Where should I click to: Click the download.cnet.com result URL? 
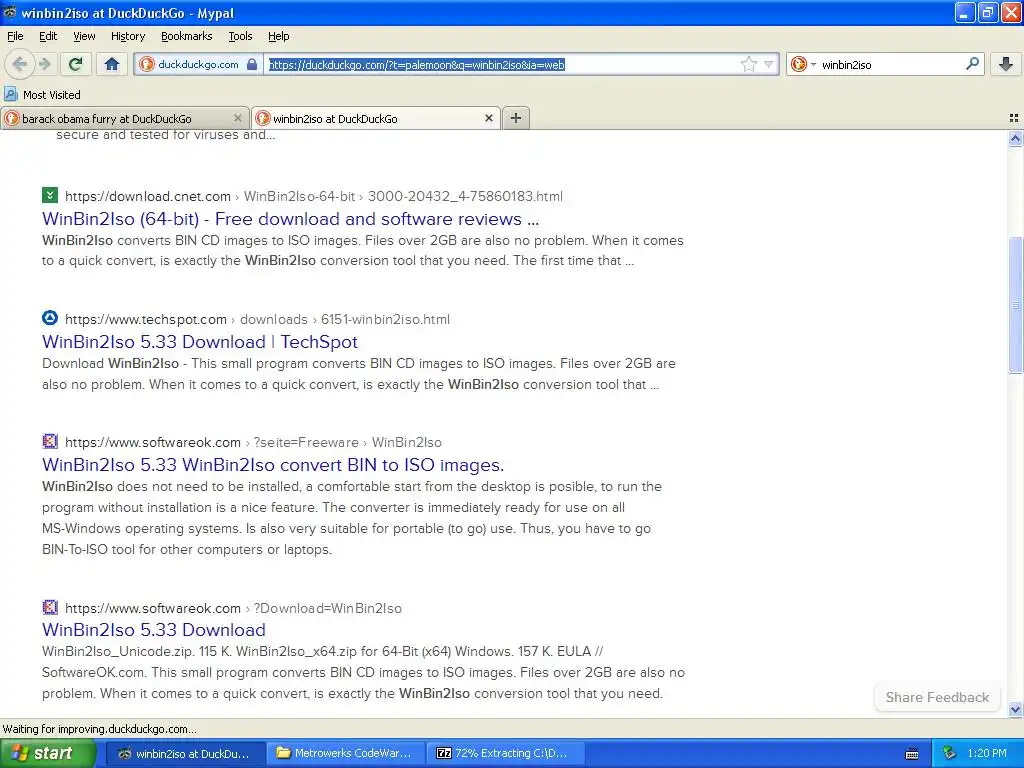313,197
